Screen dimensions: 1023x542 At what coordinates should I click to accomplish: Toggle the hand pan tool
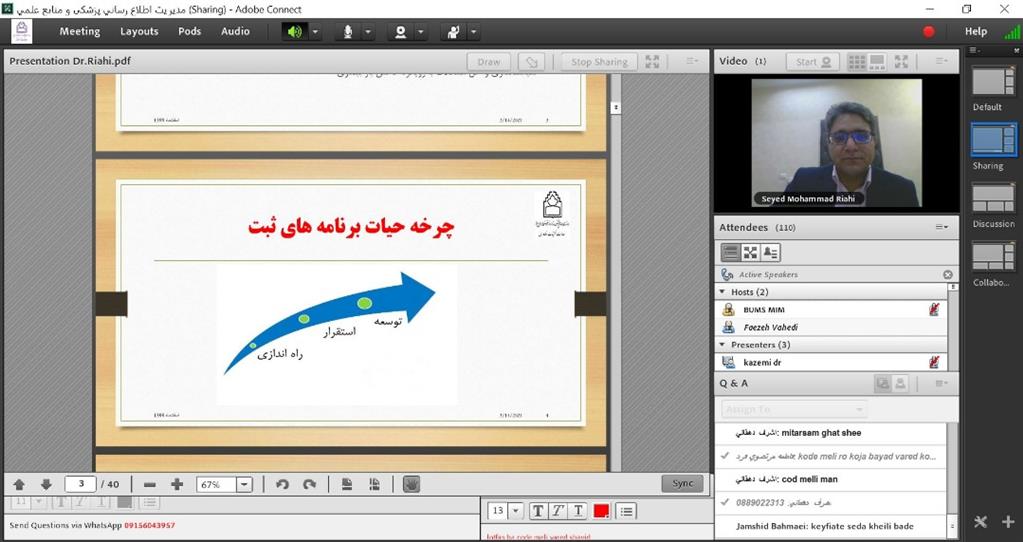click(411, 484)
